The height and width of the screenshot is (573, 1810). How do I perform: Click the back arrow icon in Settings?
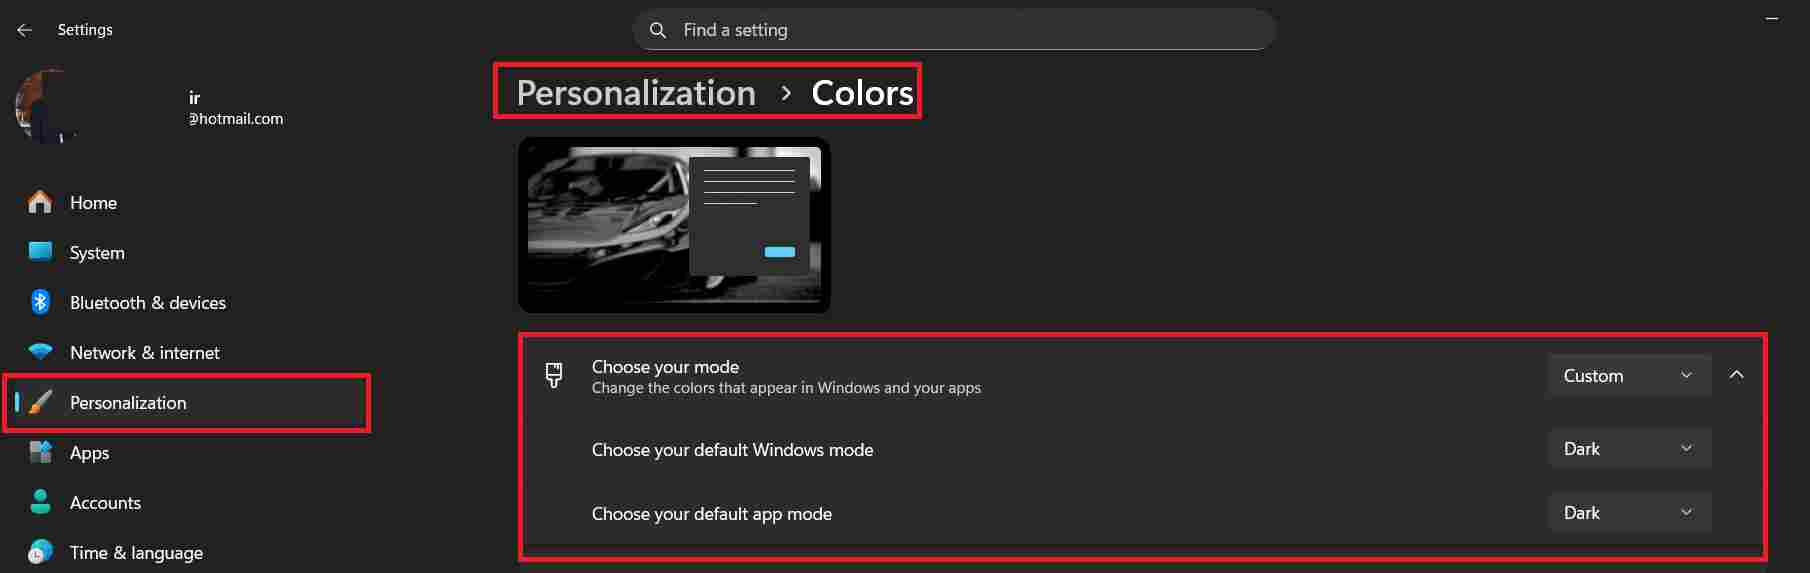pos(25,30)
